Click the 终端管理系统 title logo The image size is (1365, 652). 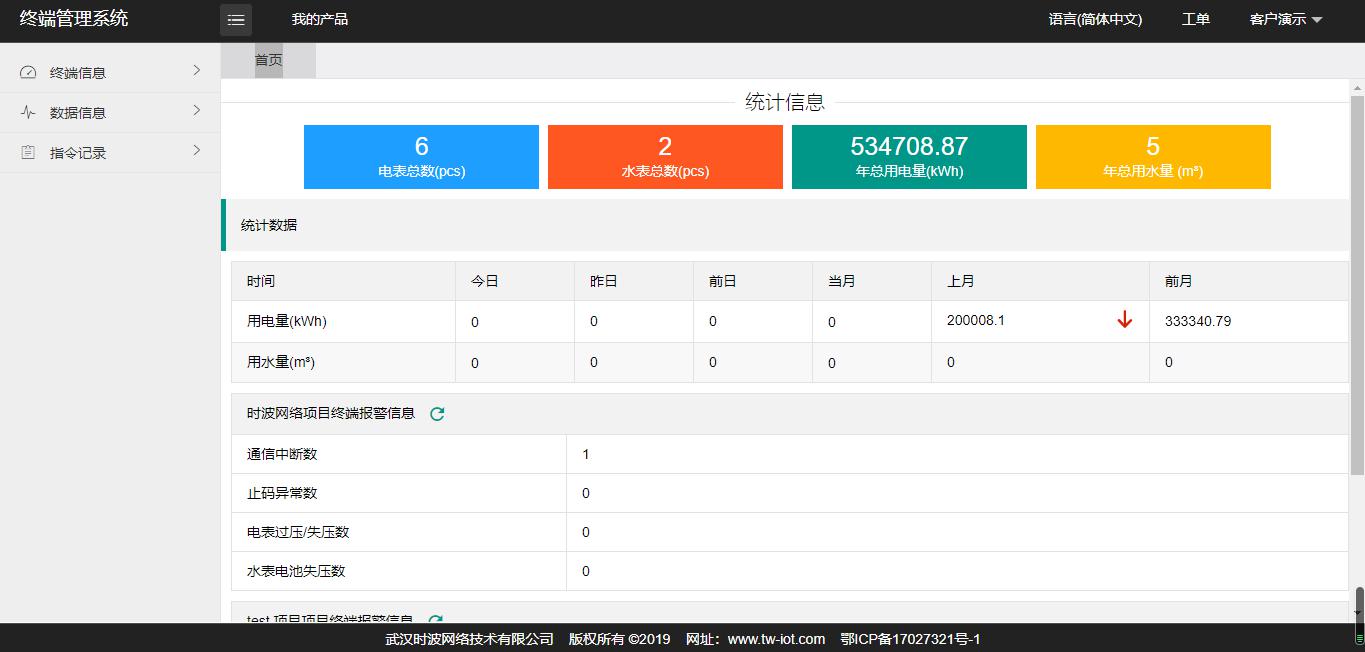pos(74,19)
